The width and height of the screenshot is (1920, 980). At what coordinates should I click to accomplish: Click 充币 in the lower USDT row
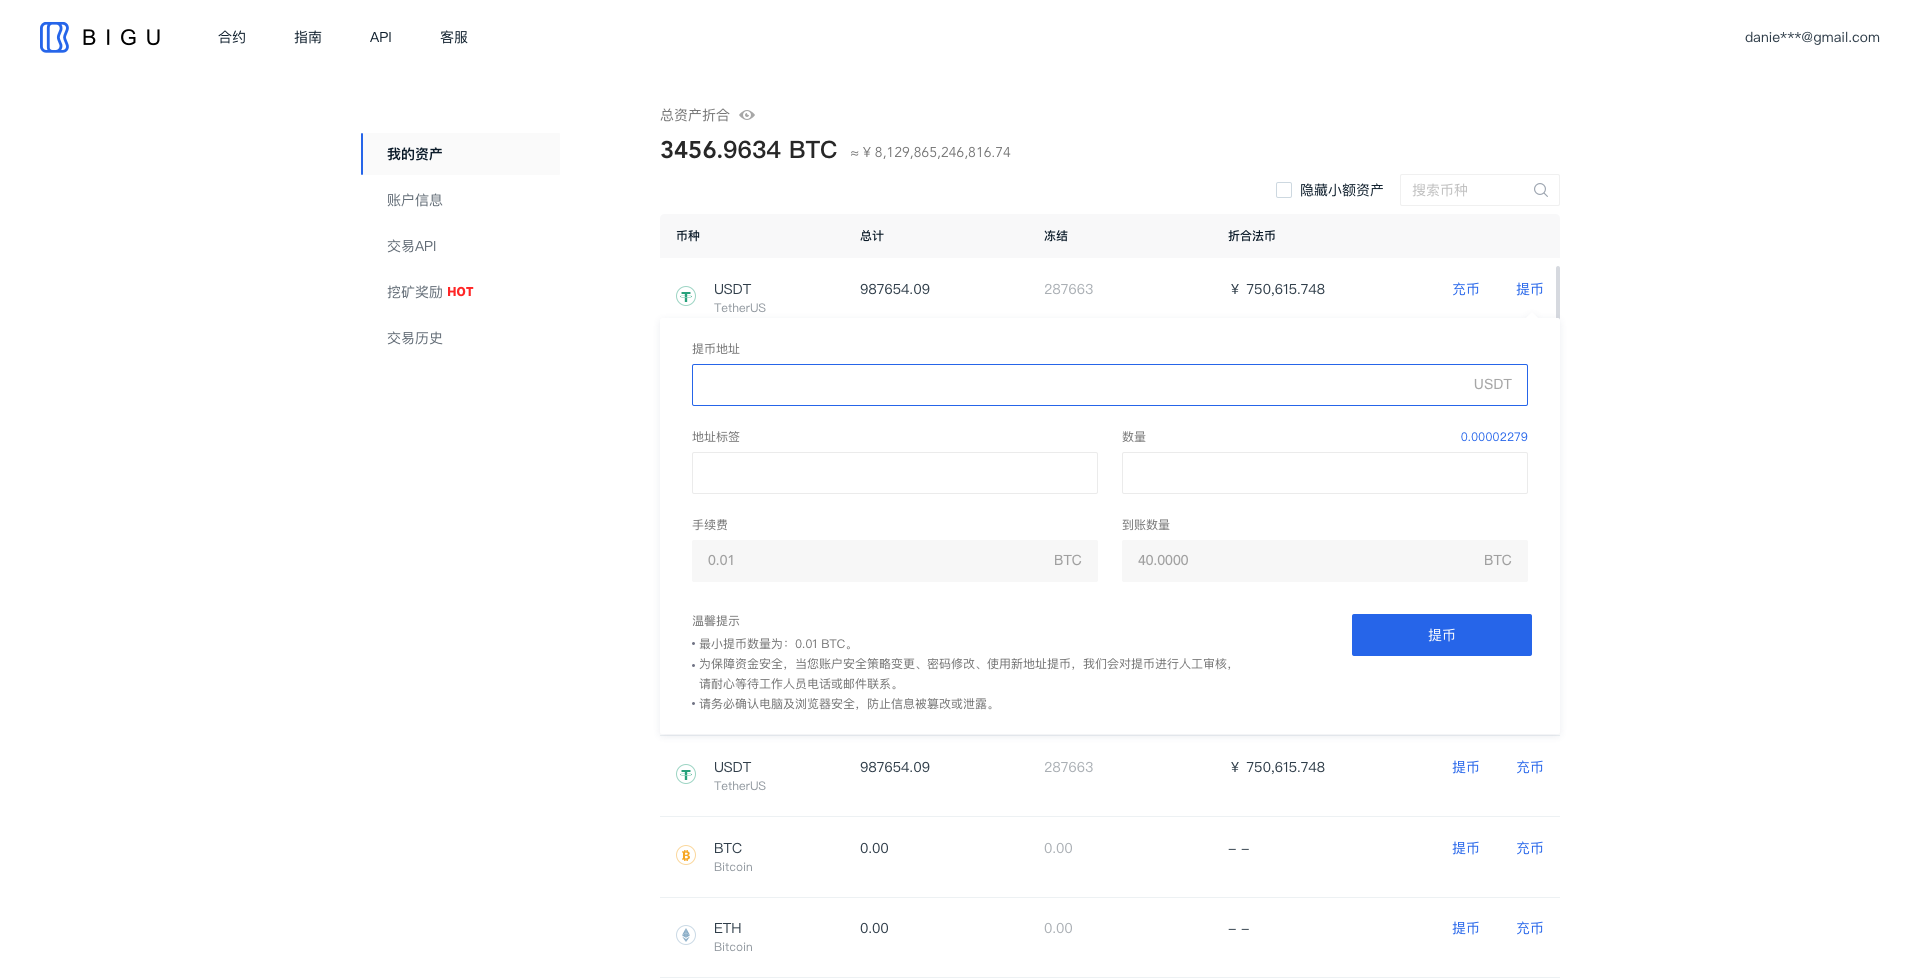1530,767
